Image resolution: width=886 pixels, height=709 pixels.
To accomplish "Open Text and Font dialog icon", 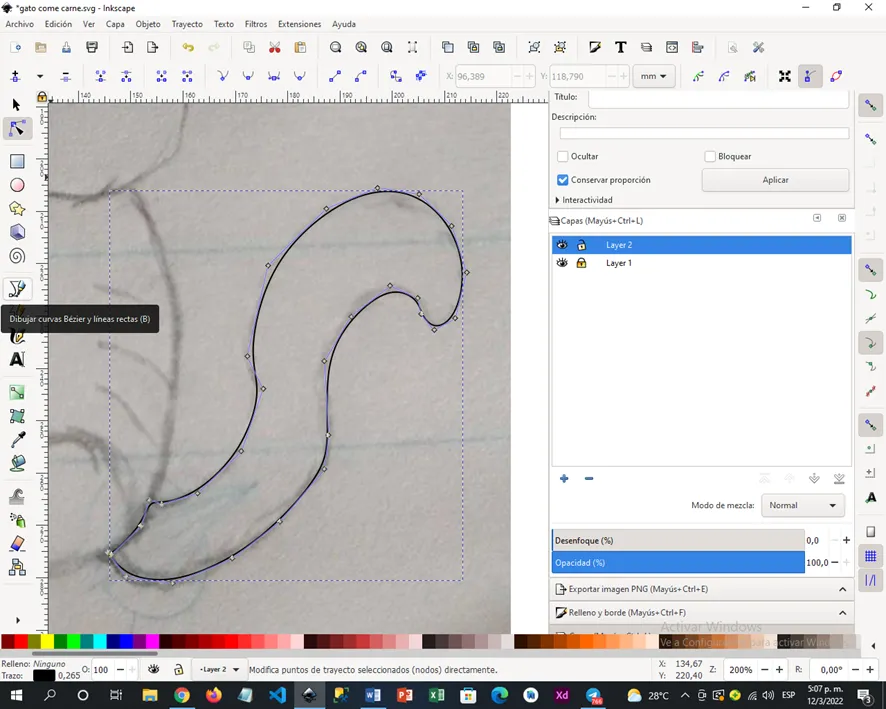I will click(x=620, y=47).
